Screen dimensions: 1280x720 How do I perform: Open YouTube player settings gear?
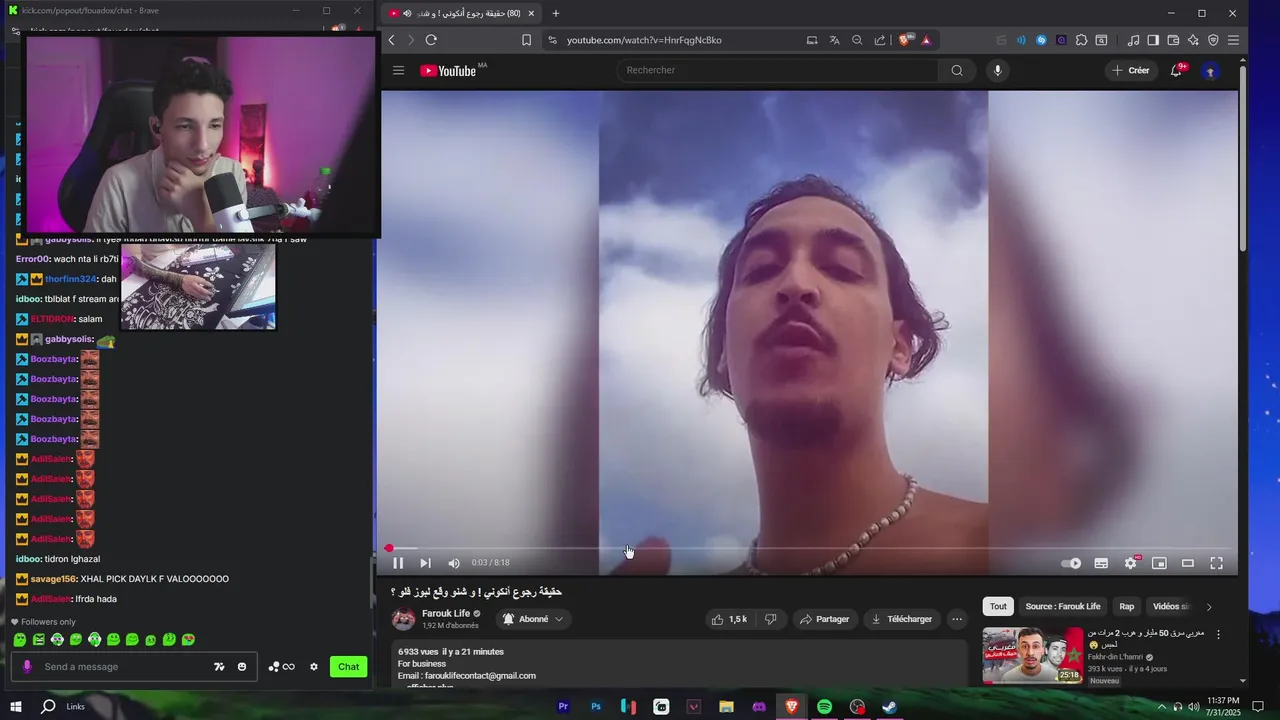(x=1130, y=563)
